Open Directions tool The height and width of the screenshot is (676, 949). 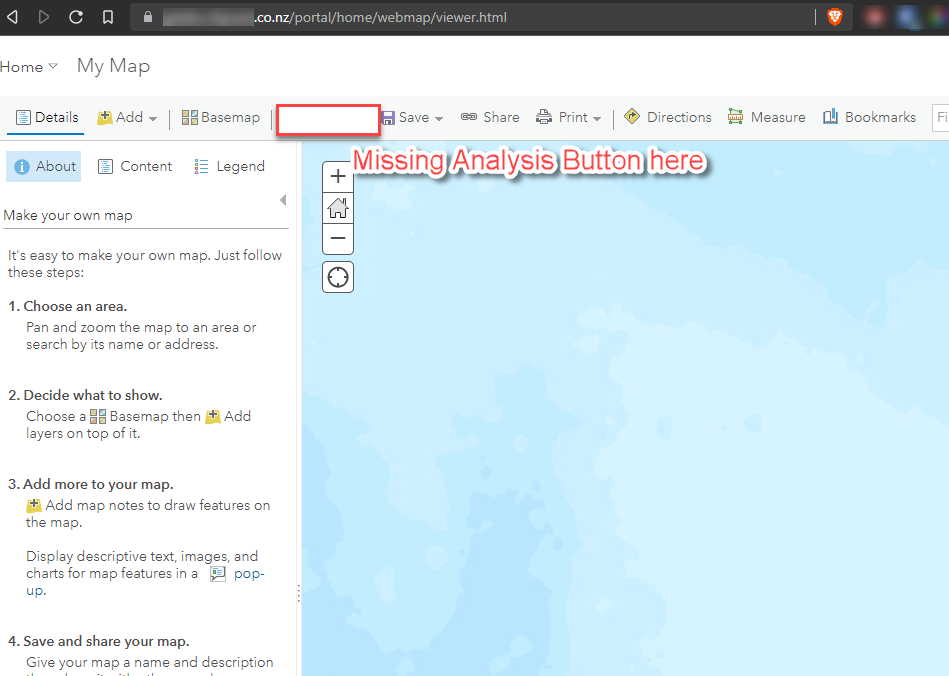coord(668,117)
